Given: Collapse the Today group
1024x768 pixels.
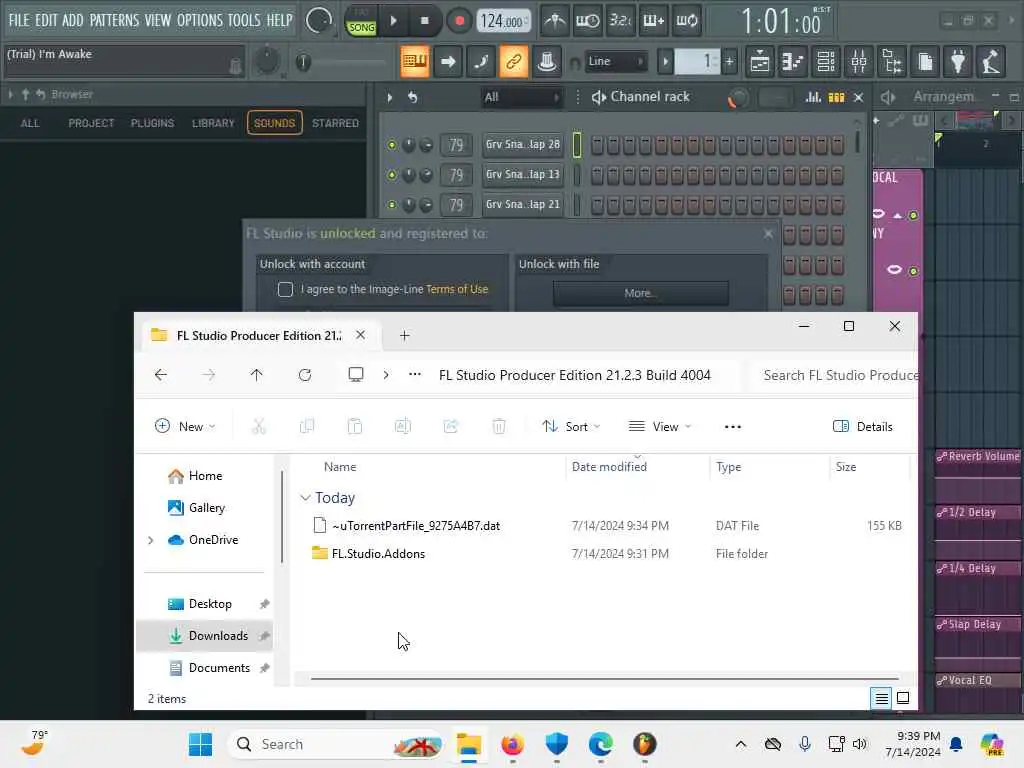Looking at the screenshot, I should pyautogui.click(x=305, y=498).
